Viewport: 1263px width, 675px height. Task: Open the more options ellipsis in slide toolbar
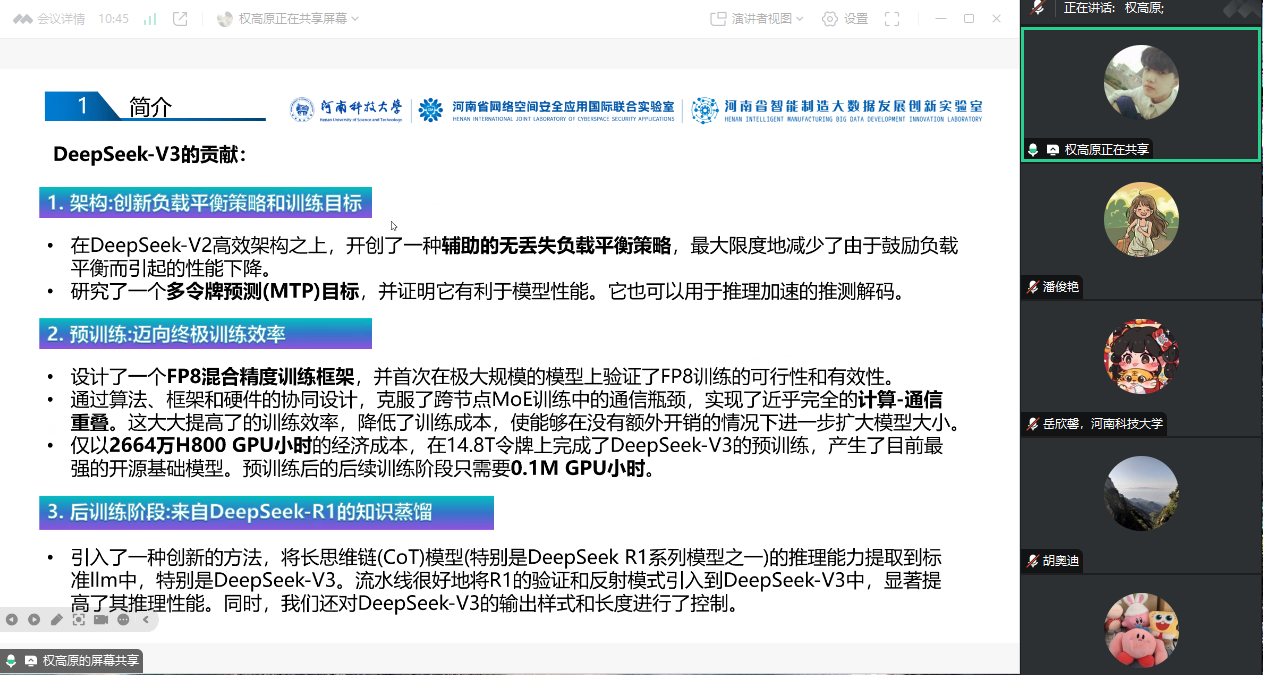click(123, 620)
